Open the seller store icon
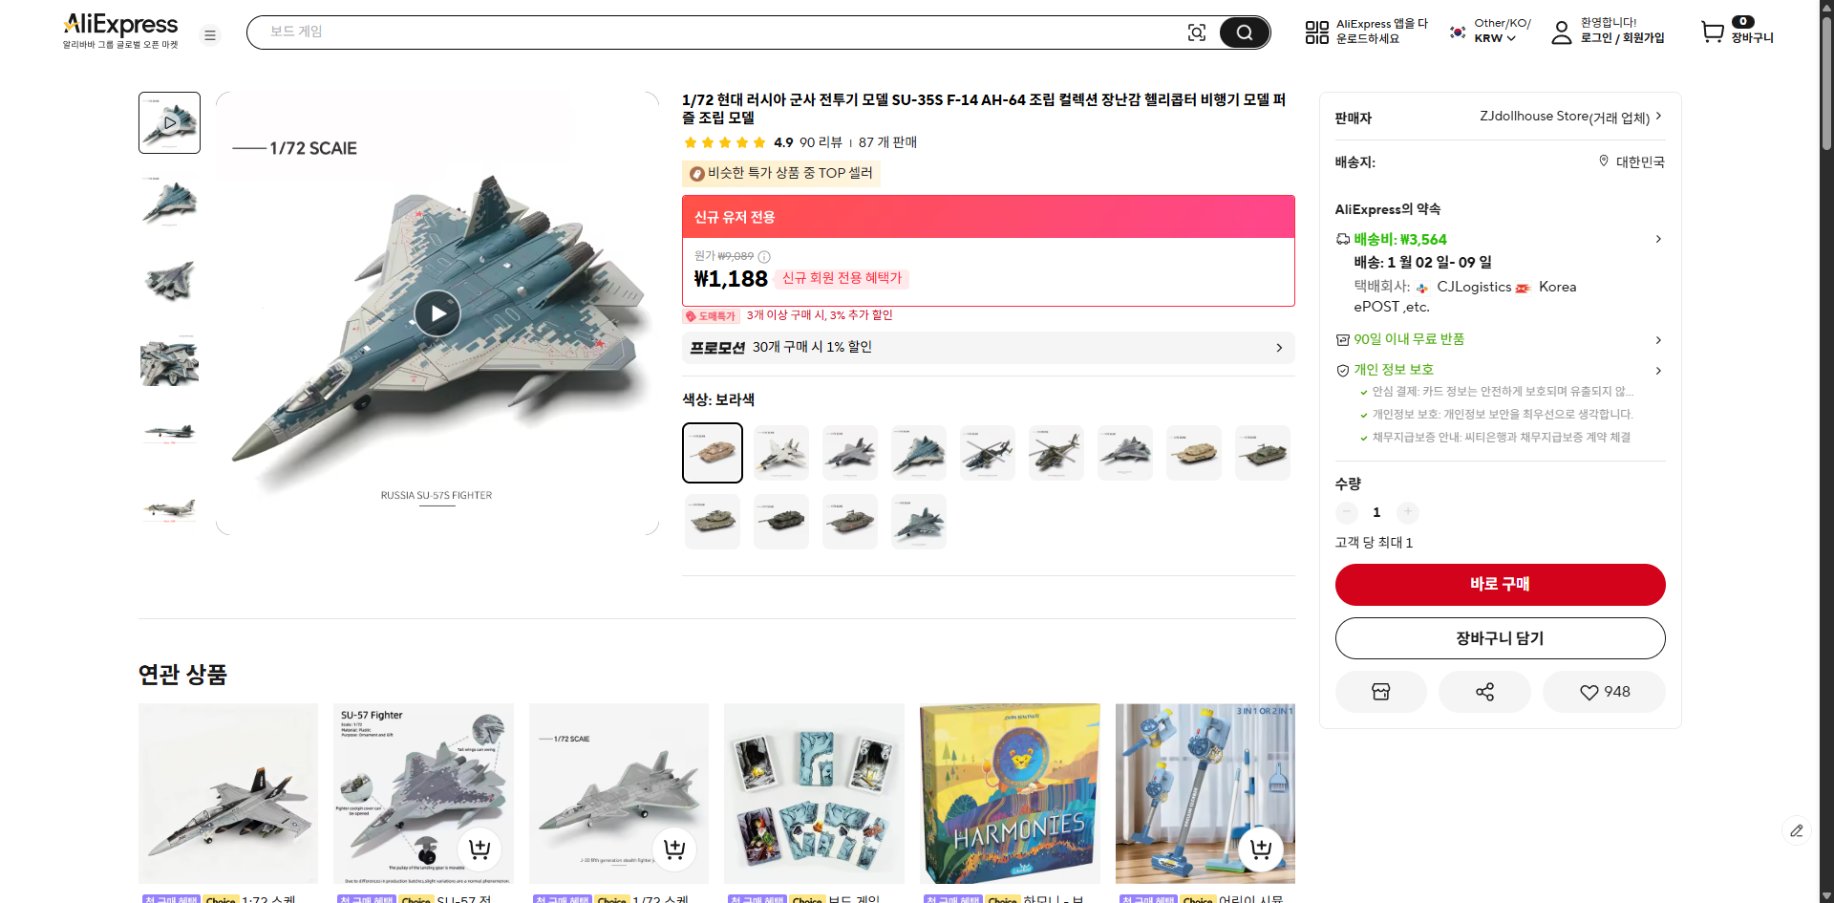This screenshot has height=903, width=1834. pyautogui.click(x=1381, y=691)
